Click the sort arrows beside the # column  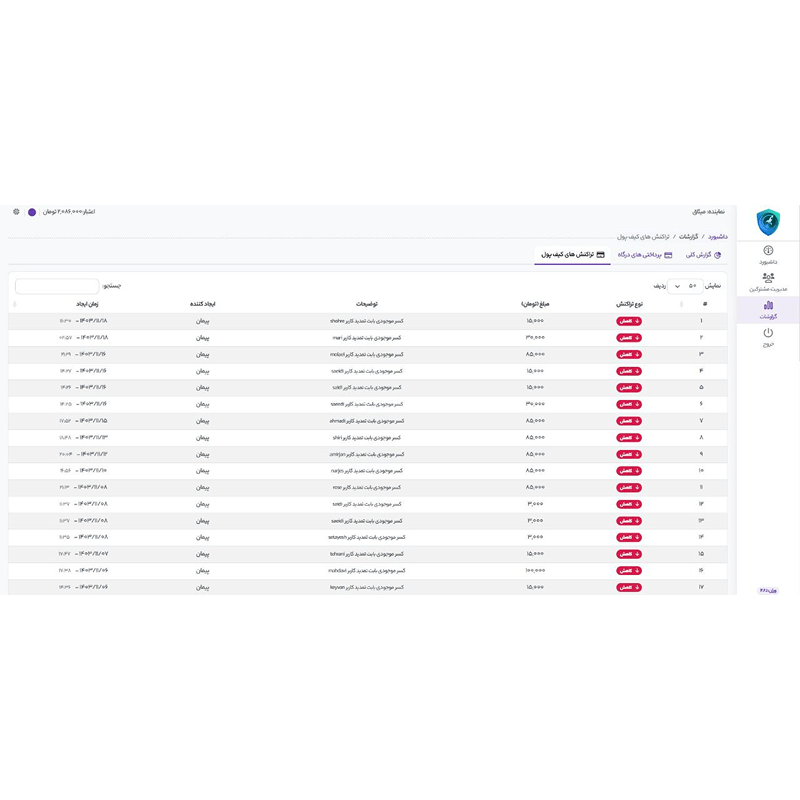tap(682, 304)
